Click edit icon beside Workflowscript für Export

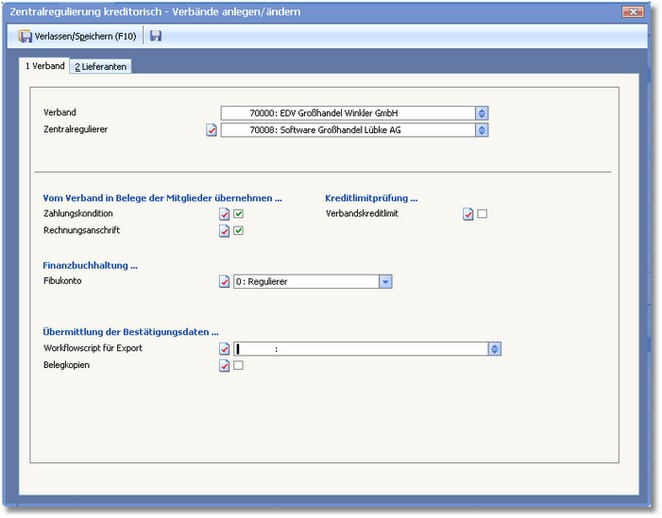(224, 349)
